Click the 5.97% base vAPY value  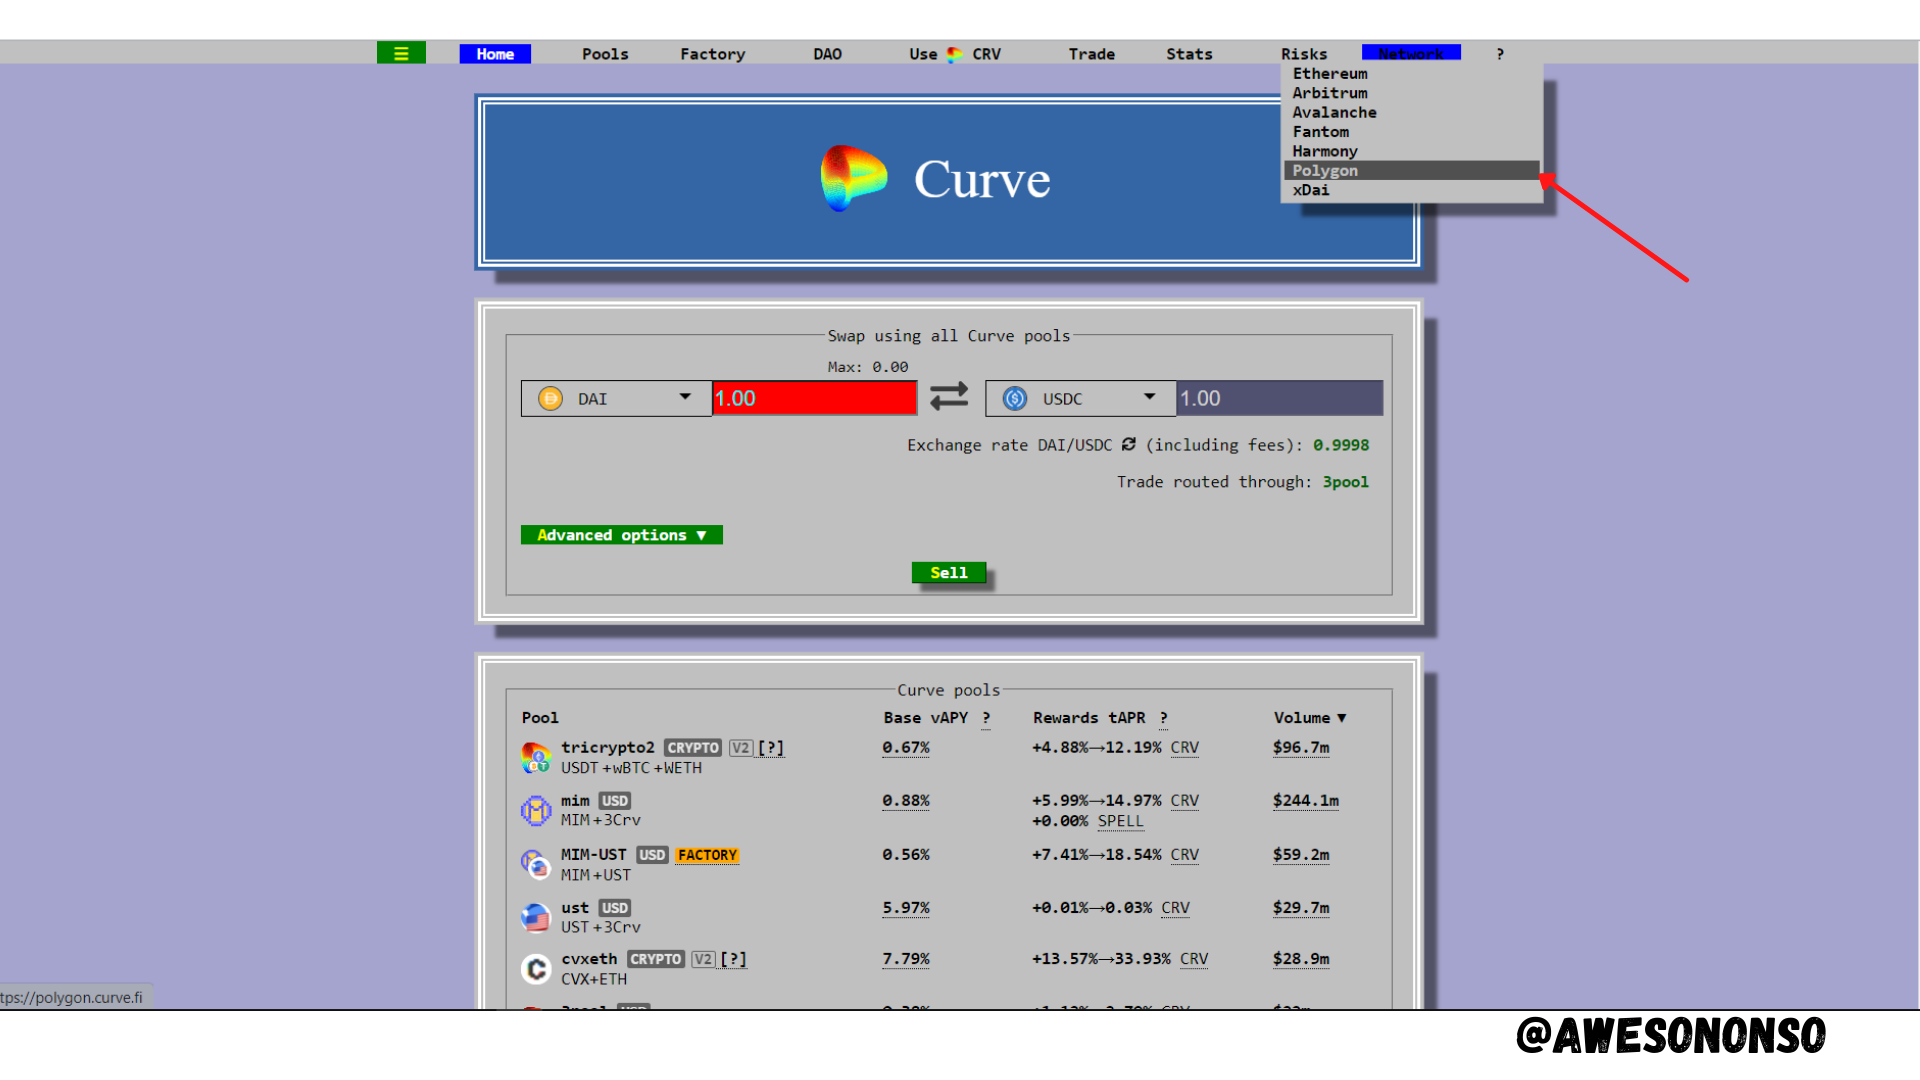point(906,907)
